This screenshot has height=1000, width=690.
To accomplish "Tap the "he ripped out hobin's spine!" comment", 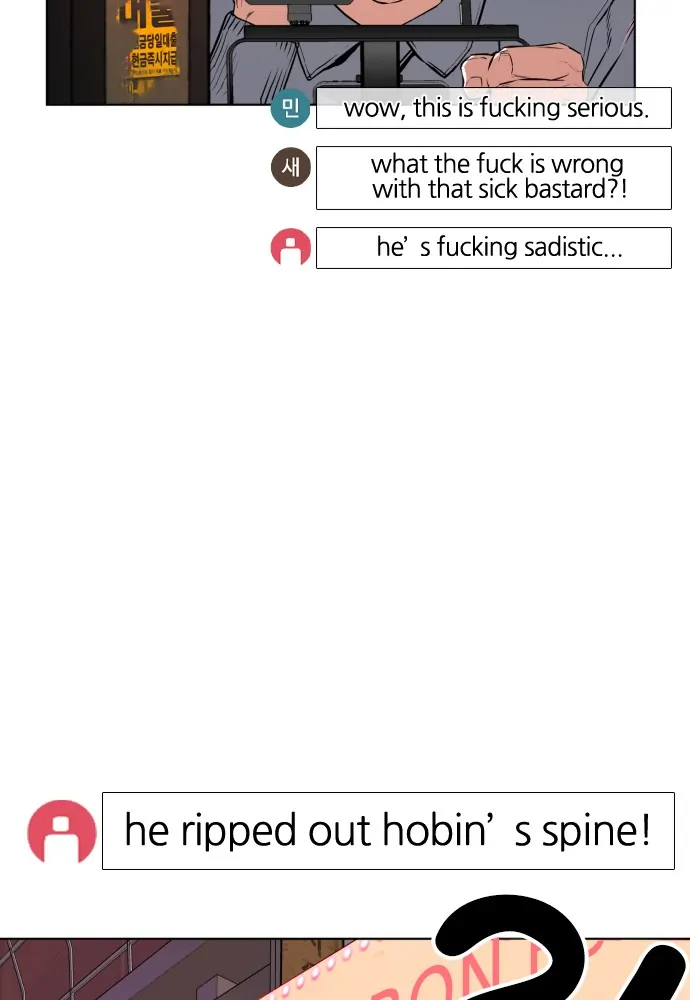I will 388,830.
